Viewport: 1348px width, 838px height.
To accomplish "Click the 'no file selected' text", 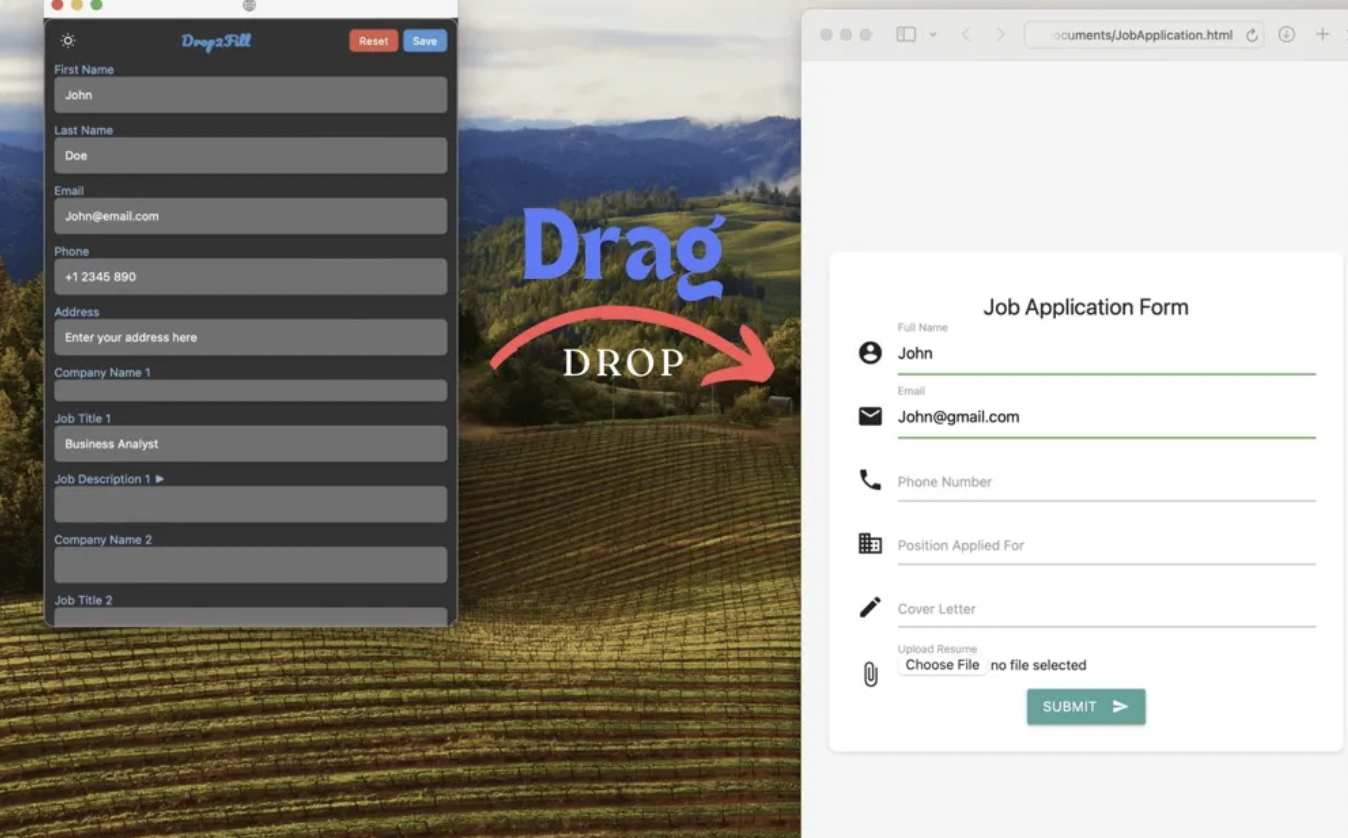I will coord(1038,665).
